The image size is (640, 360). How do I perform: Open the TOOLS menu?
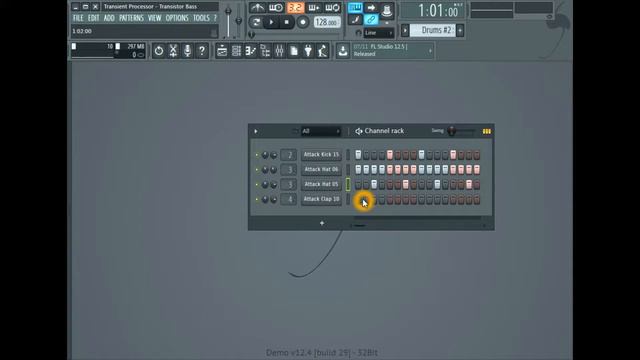point(201,18)
